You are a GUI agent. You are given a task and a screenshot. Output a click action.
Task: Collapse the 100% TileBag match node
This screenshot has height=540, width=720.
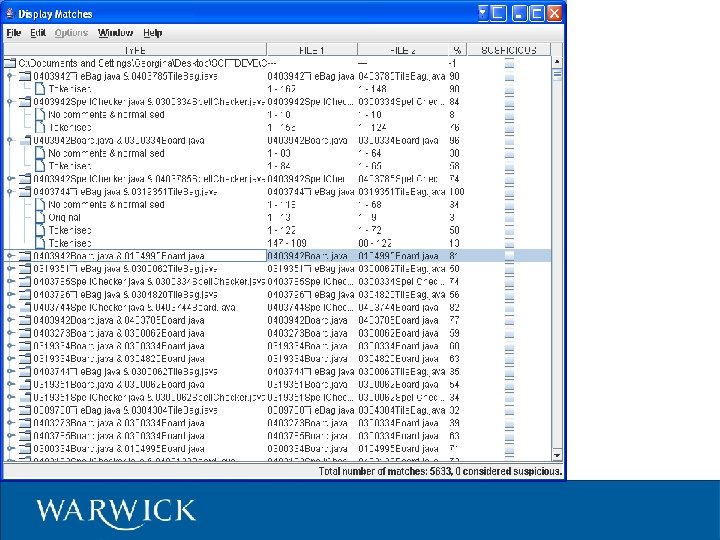(x=10, y=191)
